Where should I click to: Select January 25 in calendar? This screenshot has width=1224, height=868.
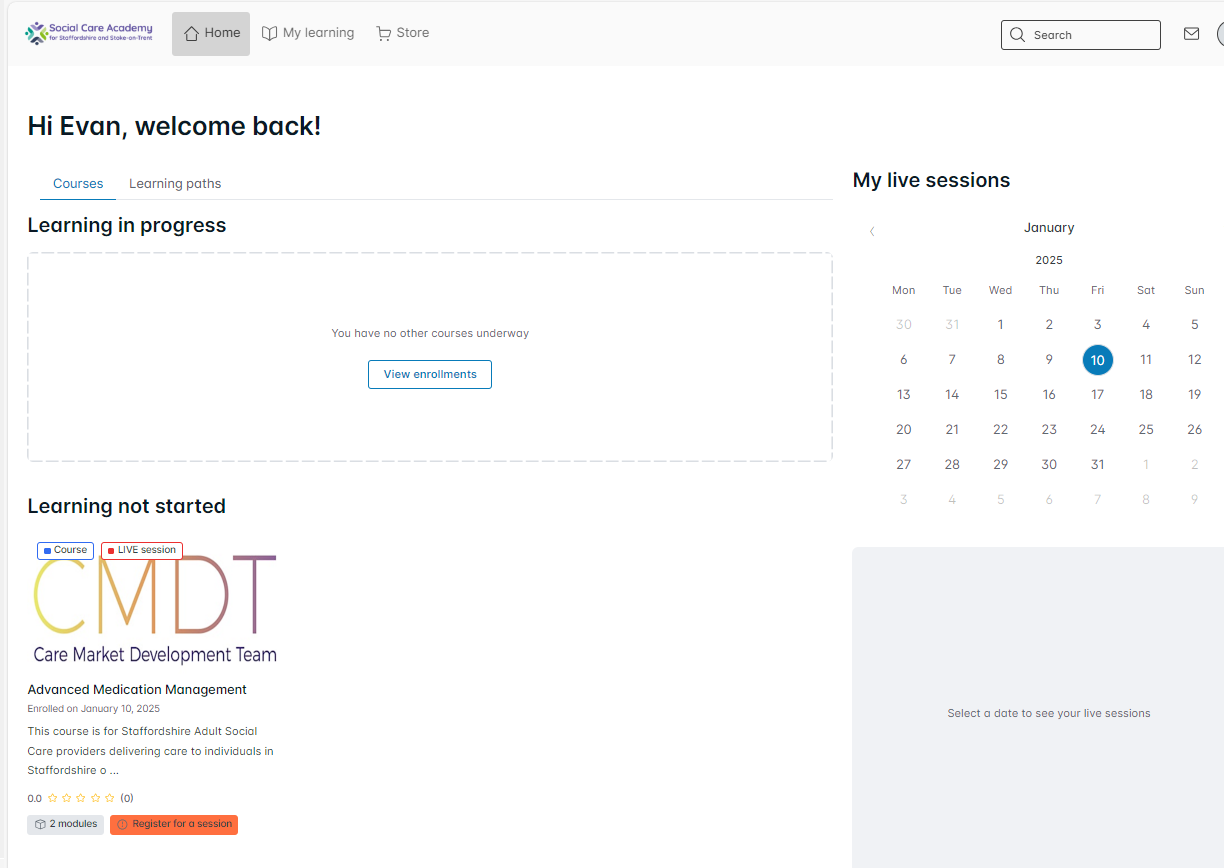[x=1146, y=430]
